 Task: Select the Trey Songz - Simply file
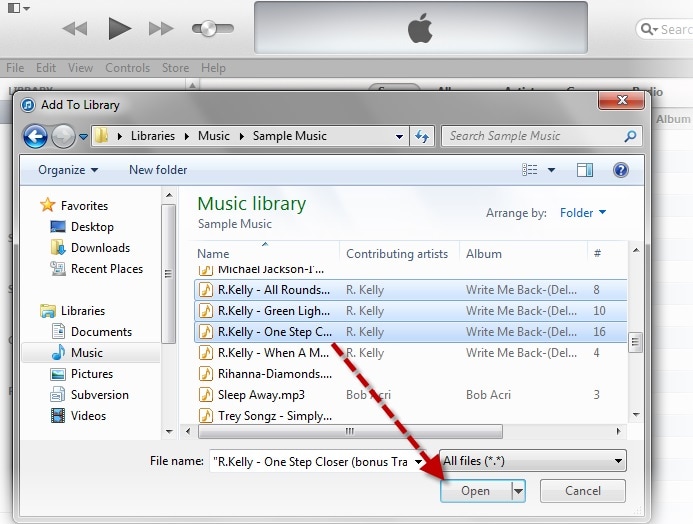coord(411,416)
